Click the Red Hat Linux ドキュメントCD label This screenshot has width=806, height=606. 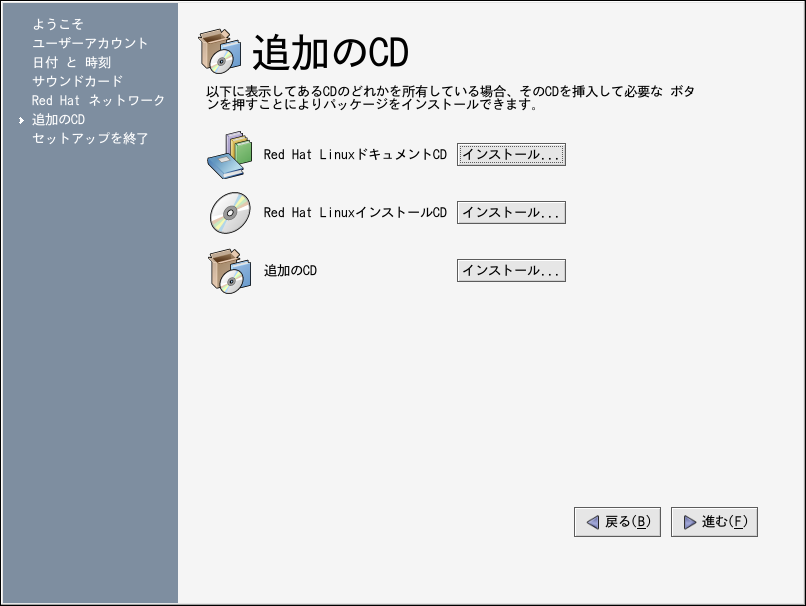(355, 155)
